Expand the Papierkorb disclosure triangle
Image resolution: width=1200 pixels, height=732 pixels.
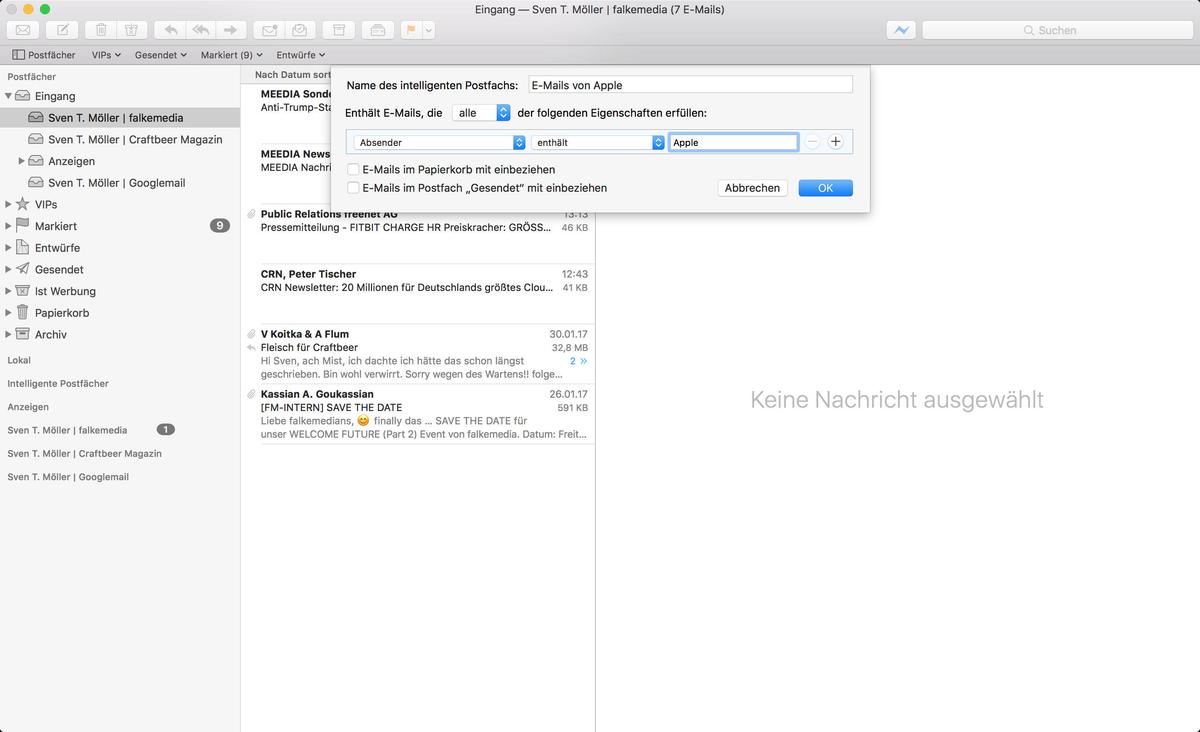[x=9, y=313]
